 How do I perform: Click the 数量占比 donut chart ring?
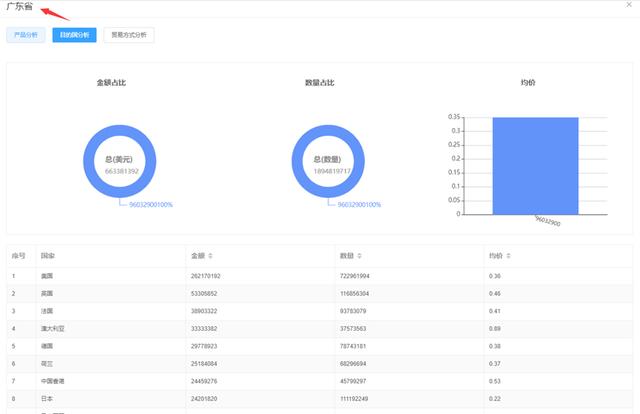coord(296,158)
